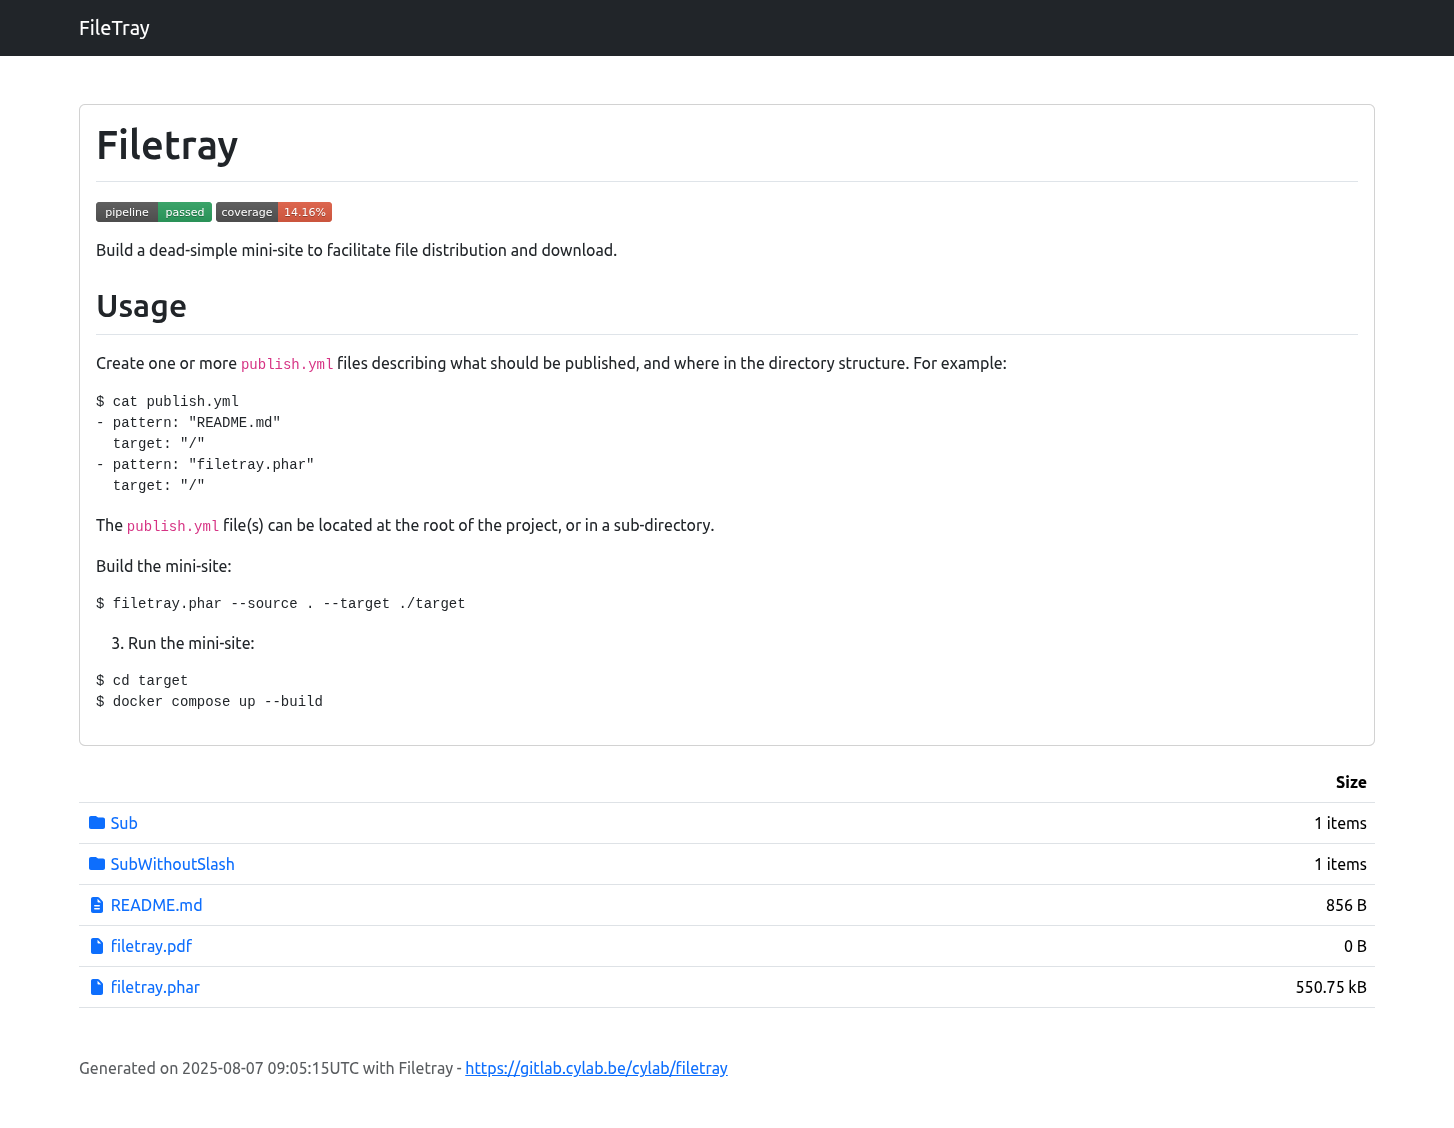
Task: Click the coverage 14.16% badge
Action: tap(274, 212)
